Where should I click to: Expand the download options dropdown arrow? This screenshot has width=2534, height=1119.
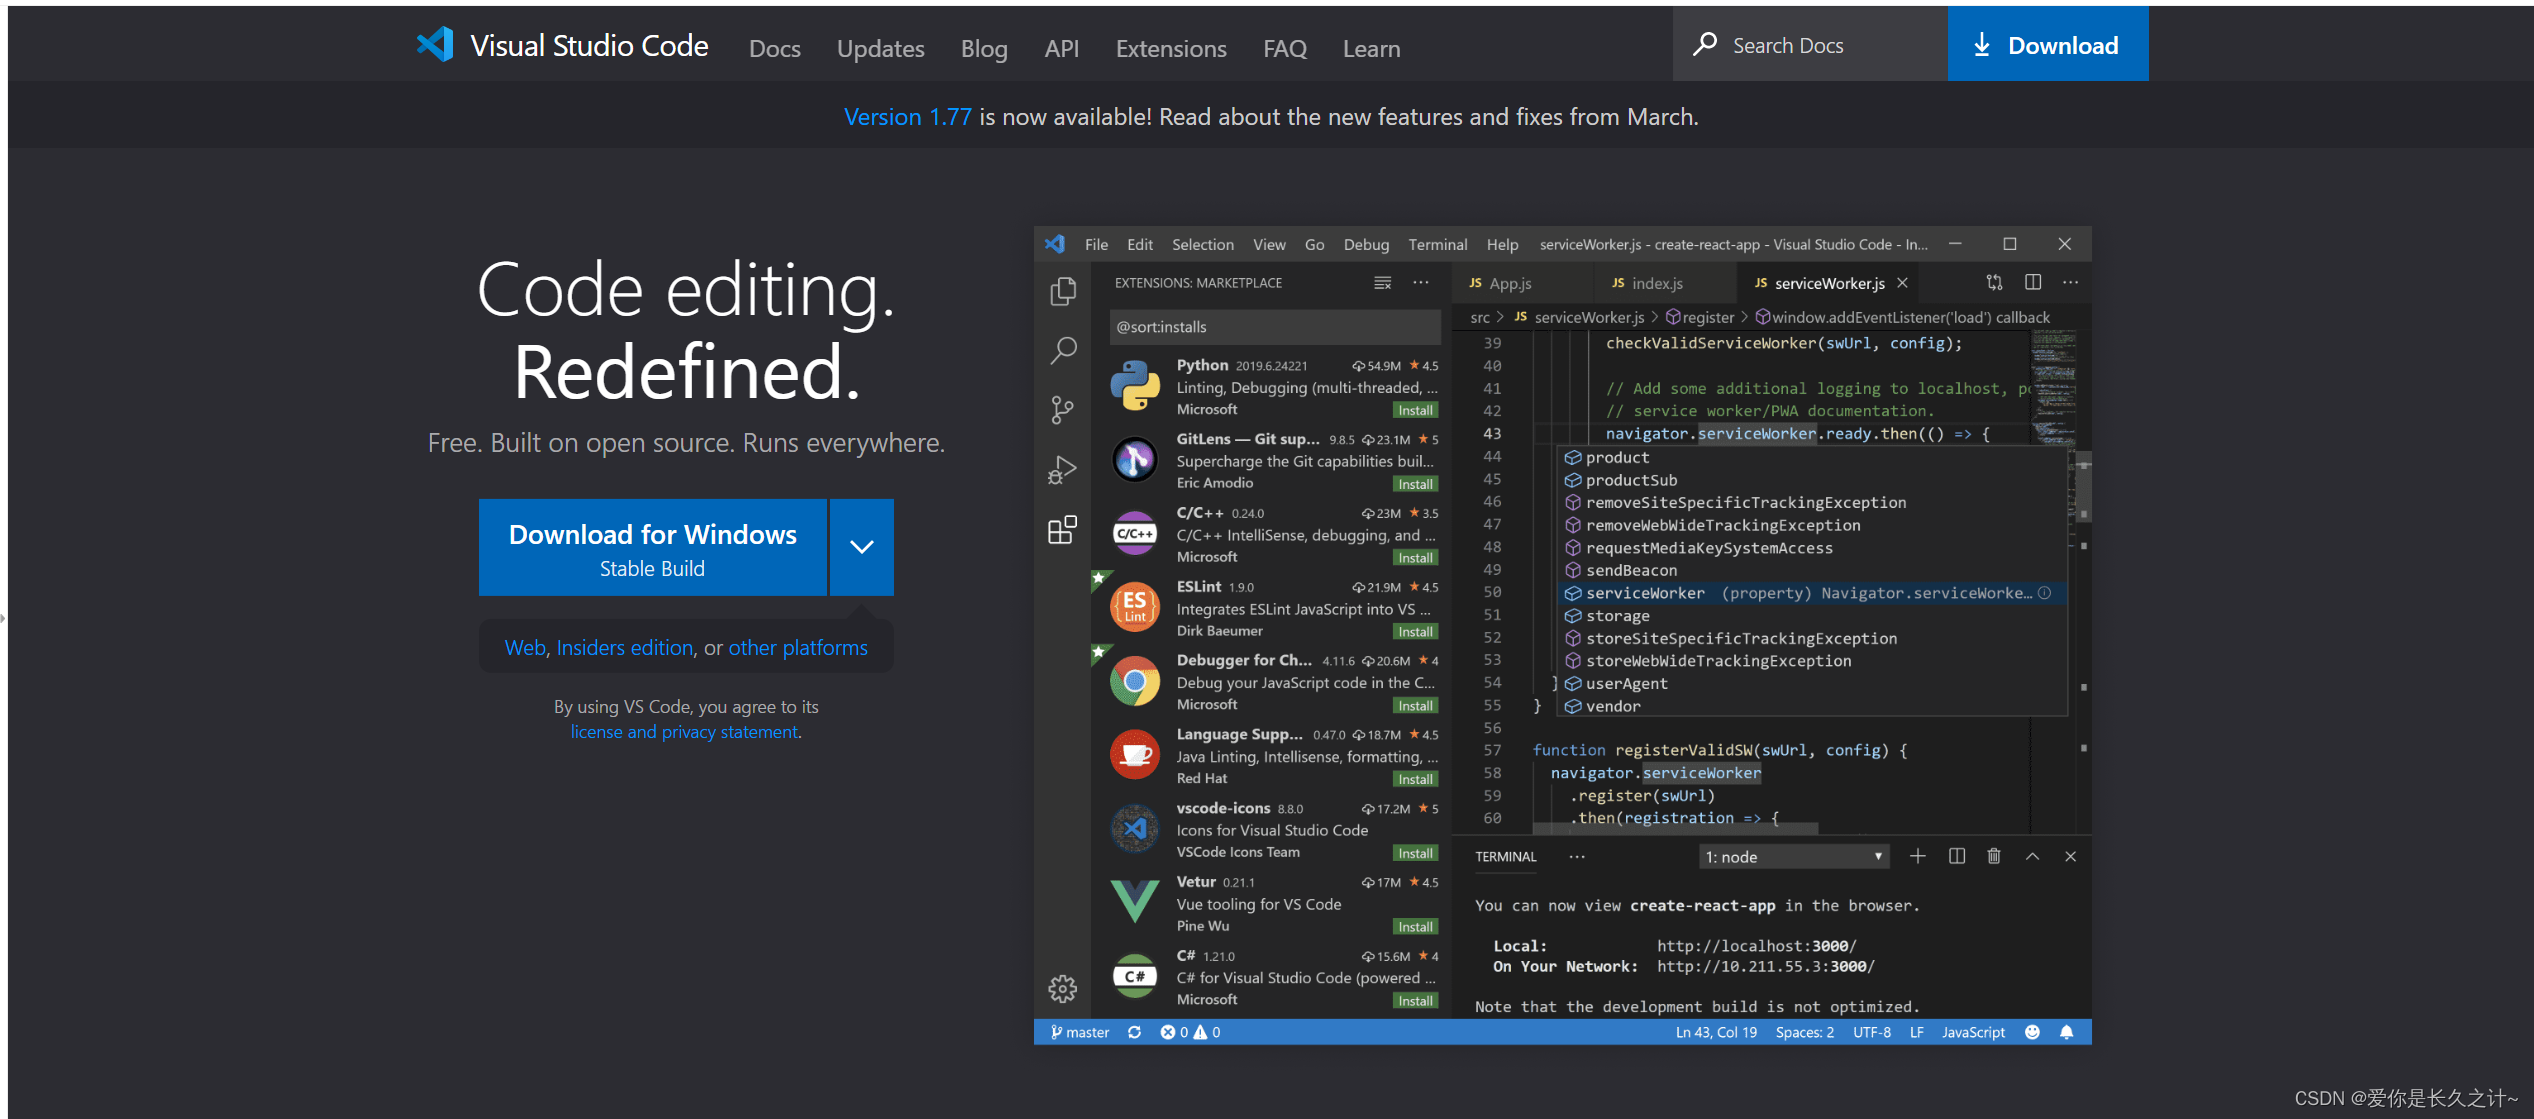[862, 547]
